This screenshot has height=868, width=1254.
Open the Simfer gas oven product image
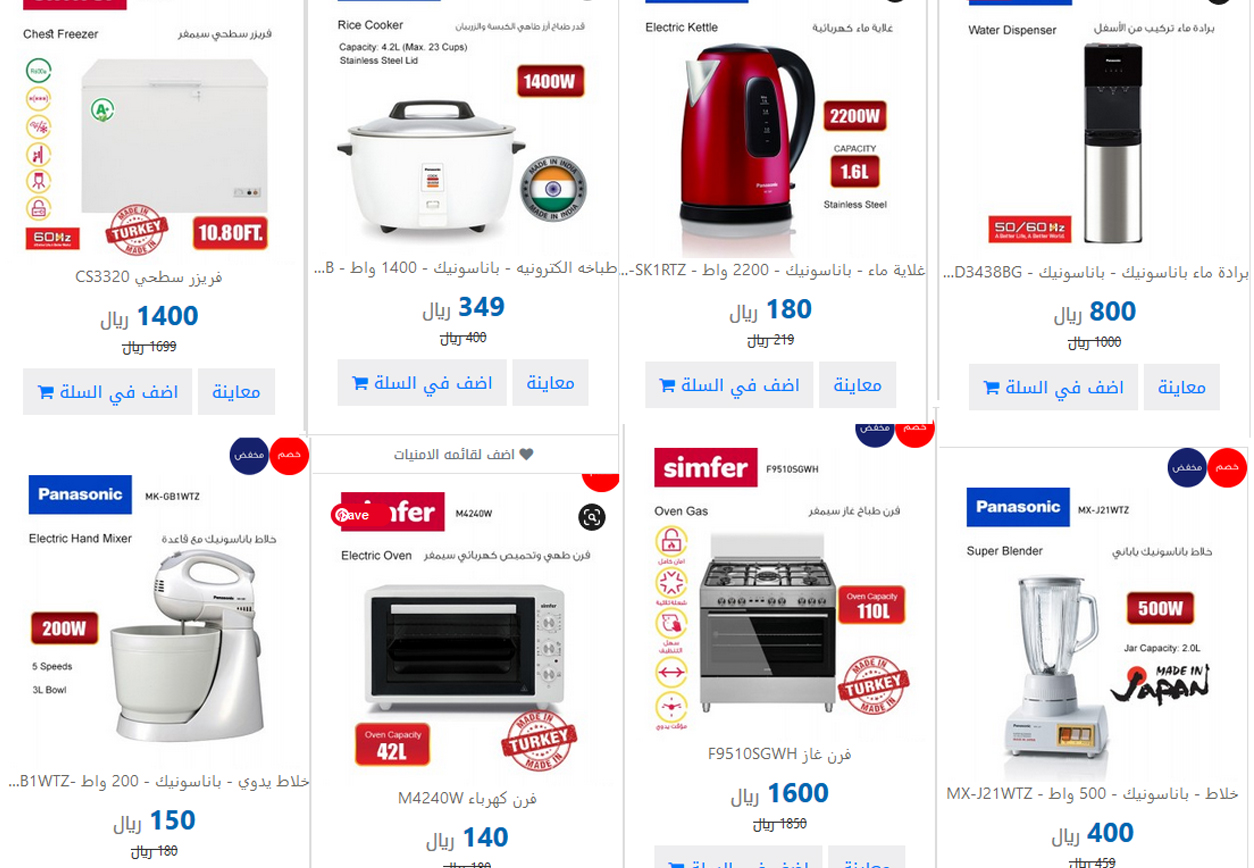pyautogui.click(x=779, y=588)
